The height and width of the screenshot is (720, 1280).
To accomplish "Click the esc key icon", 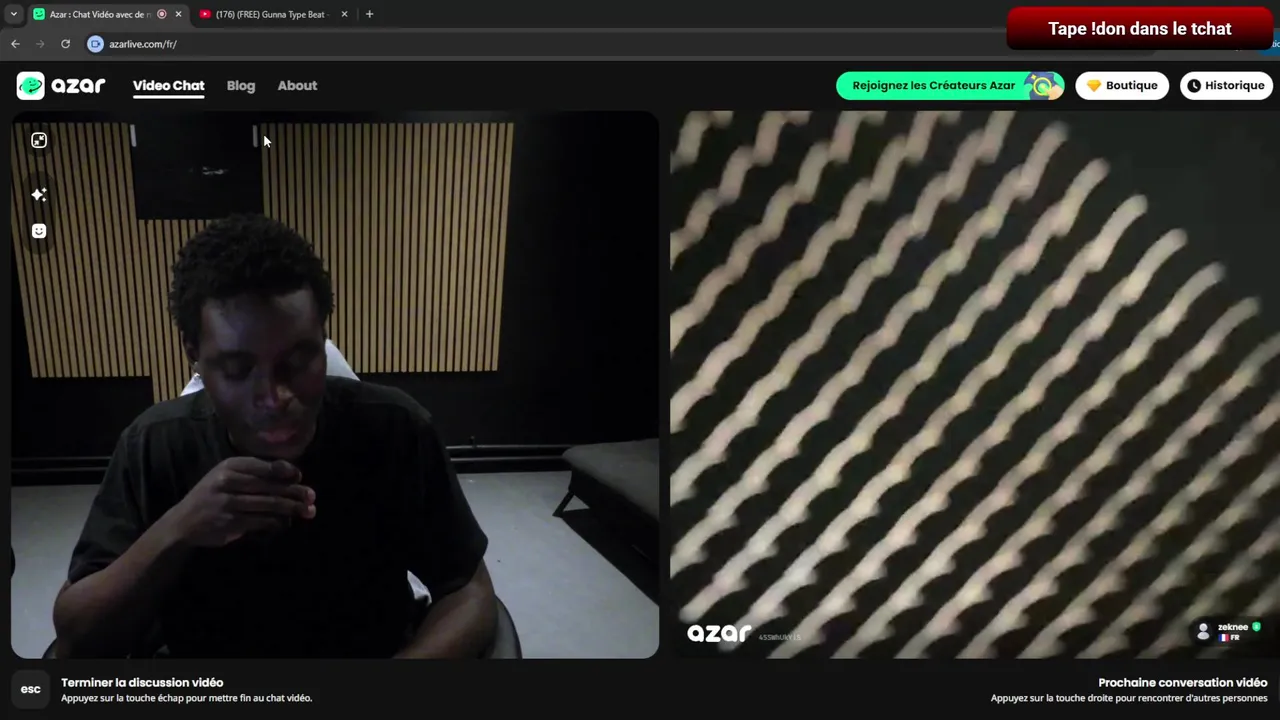I will [31, 689].
